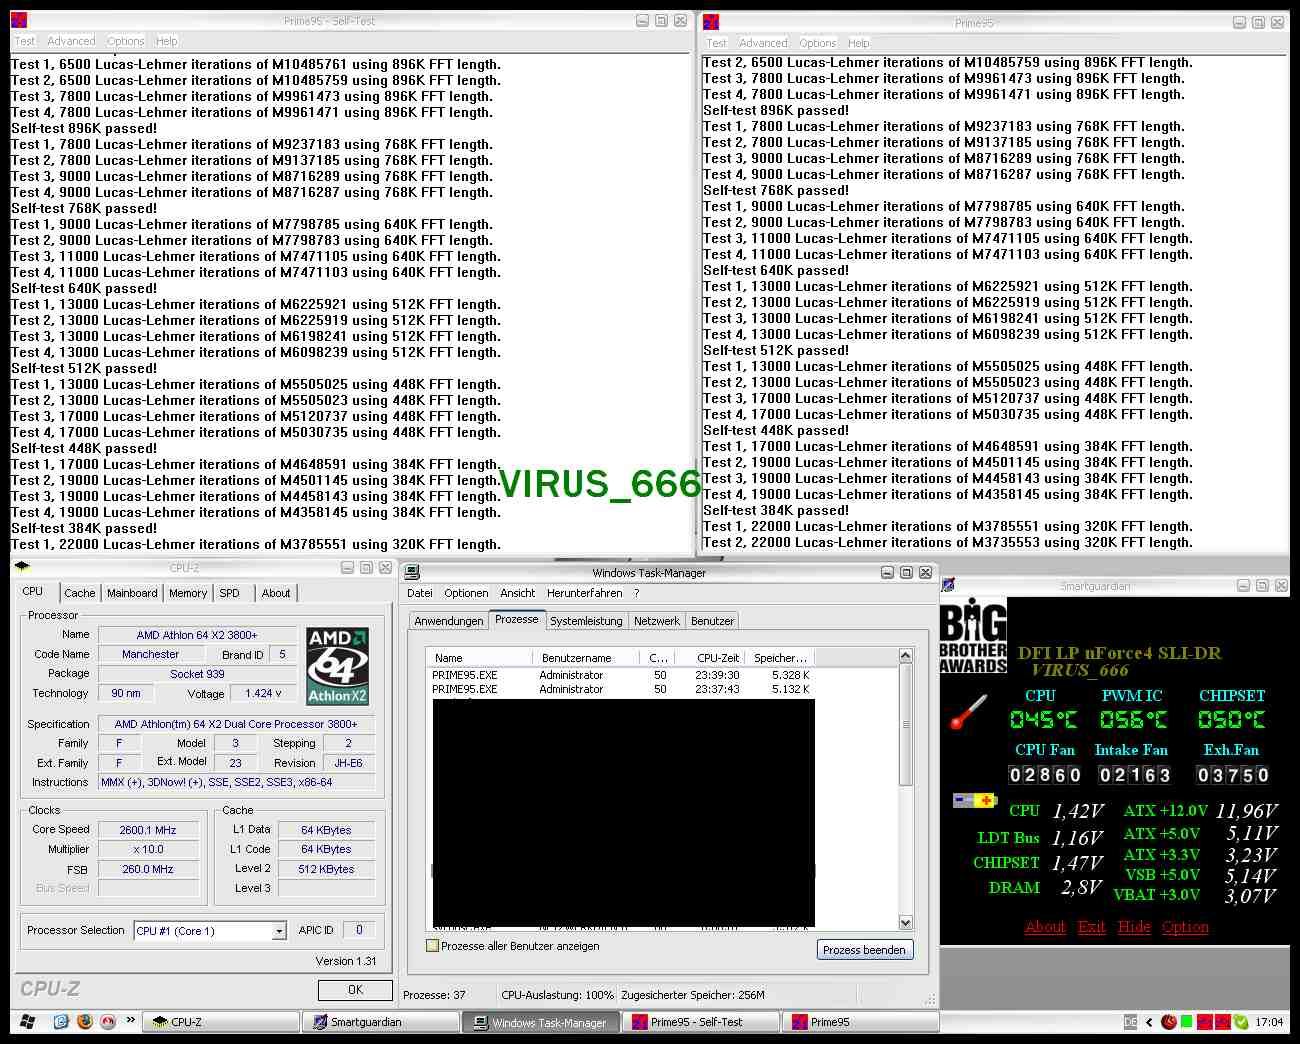Switch to Windows Task-Manager taskbar button

click(x=541, y=1022)
